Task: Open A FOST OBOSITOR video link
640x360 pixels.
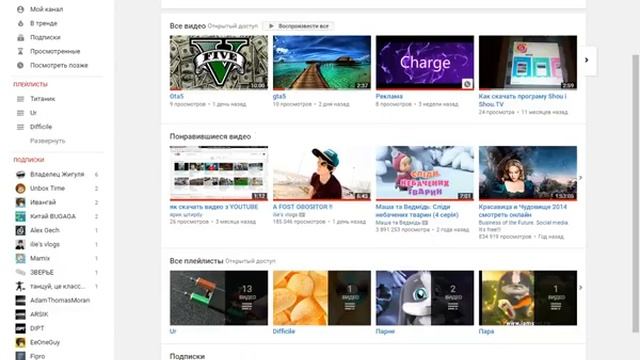Action: click(303, 207)
